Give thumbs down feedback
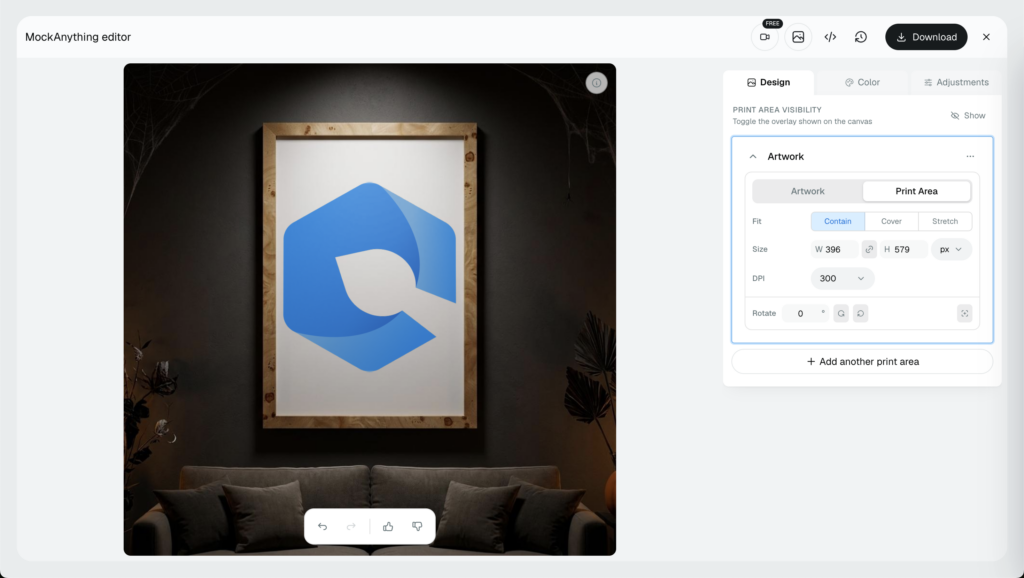Image resolution: width=1024 pixels, height=578 pixels. coord(417,526)
